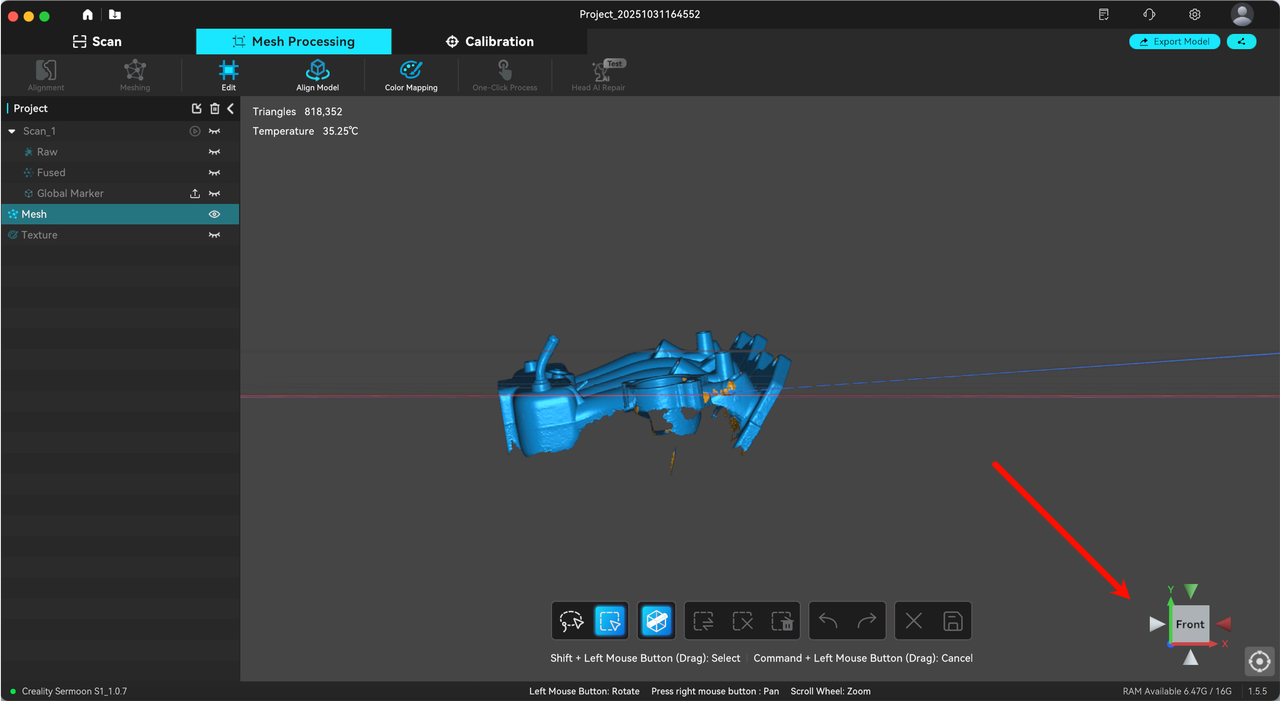Open application settings via the gear icon
The image size is (1280, 701).
[1194, 15]
